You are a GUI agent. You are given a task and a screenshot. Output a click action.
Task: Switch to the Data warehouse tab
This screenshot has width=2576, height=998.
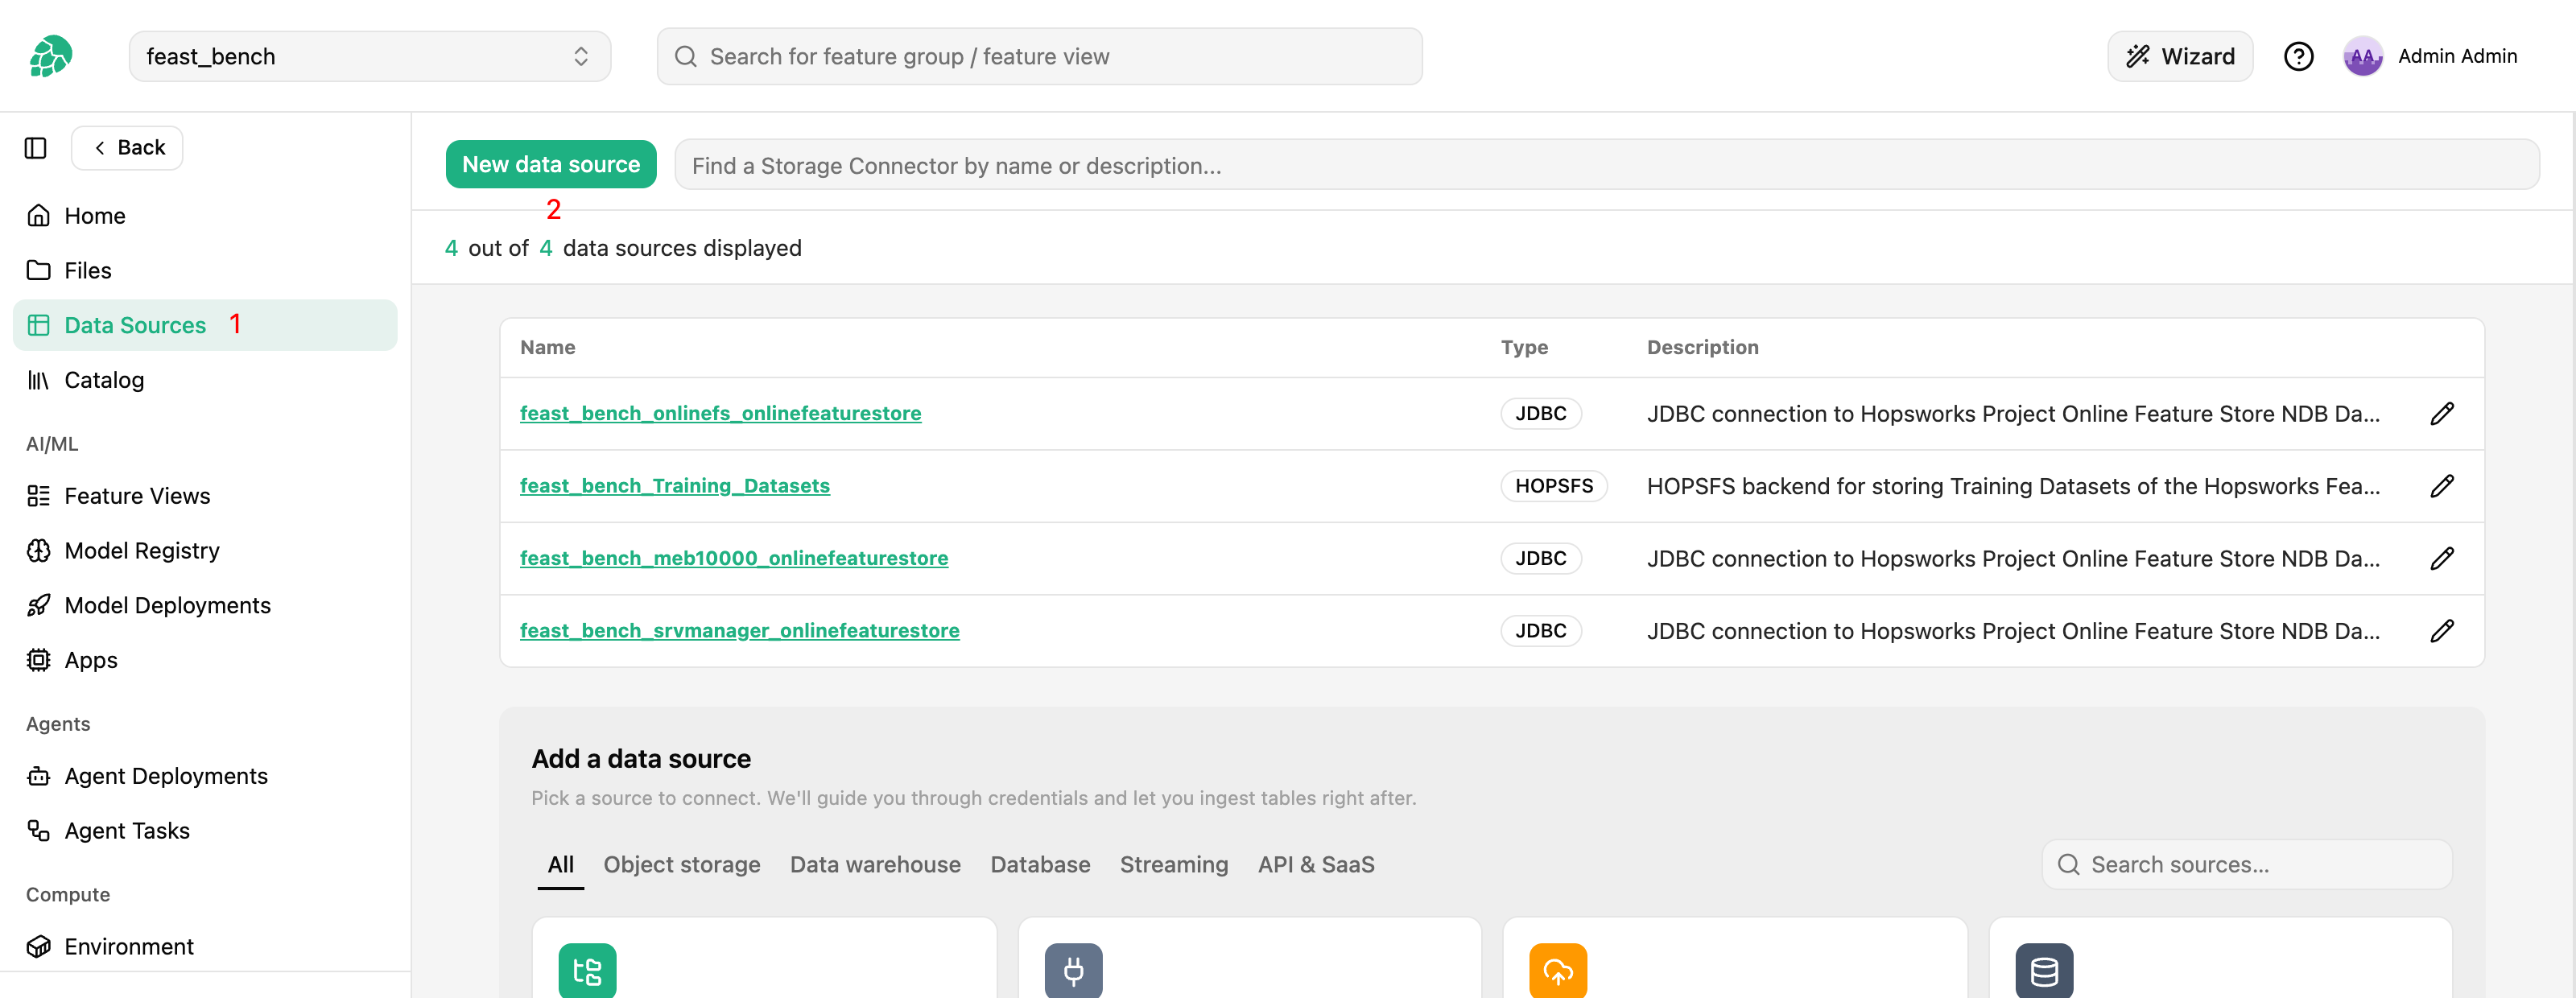tap(875, 865)
